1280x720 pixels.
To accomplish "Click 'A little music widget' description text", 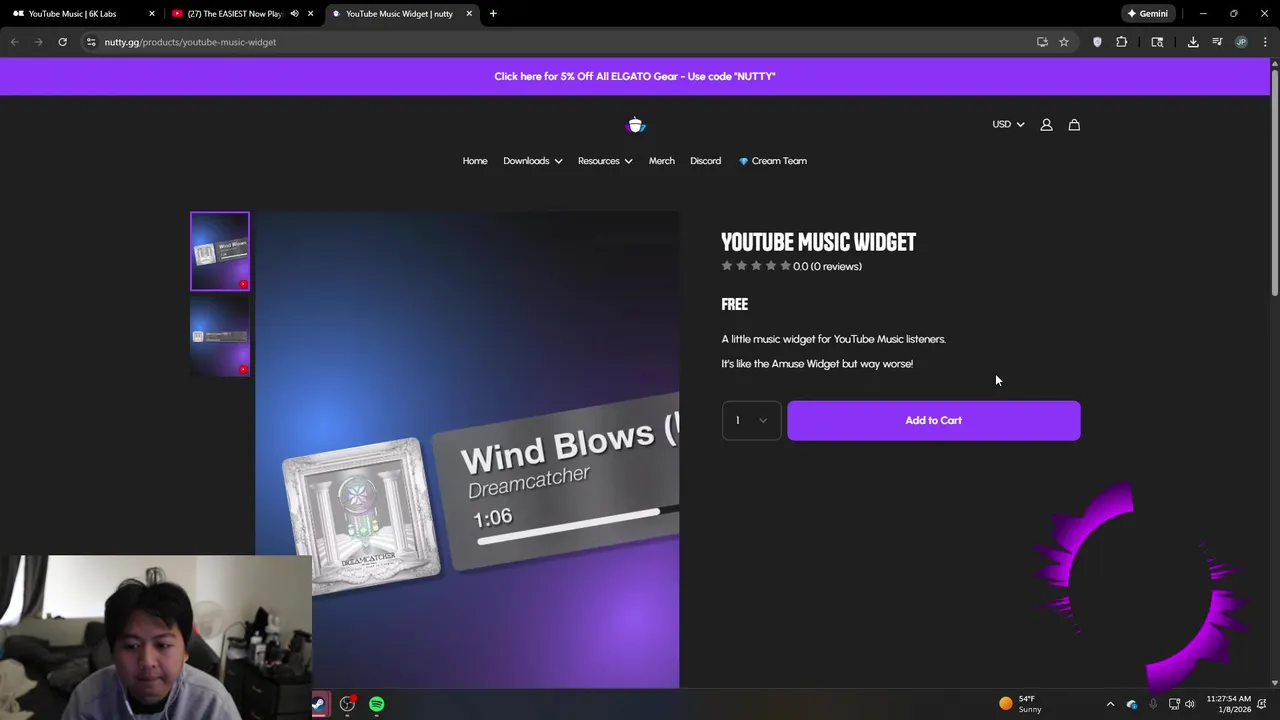I will [x=833, y=340].
